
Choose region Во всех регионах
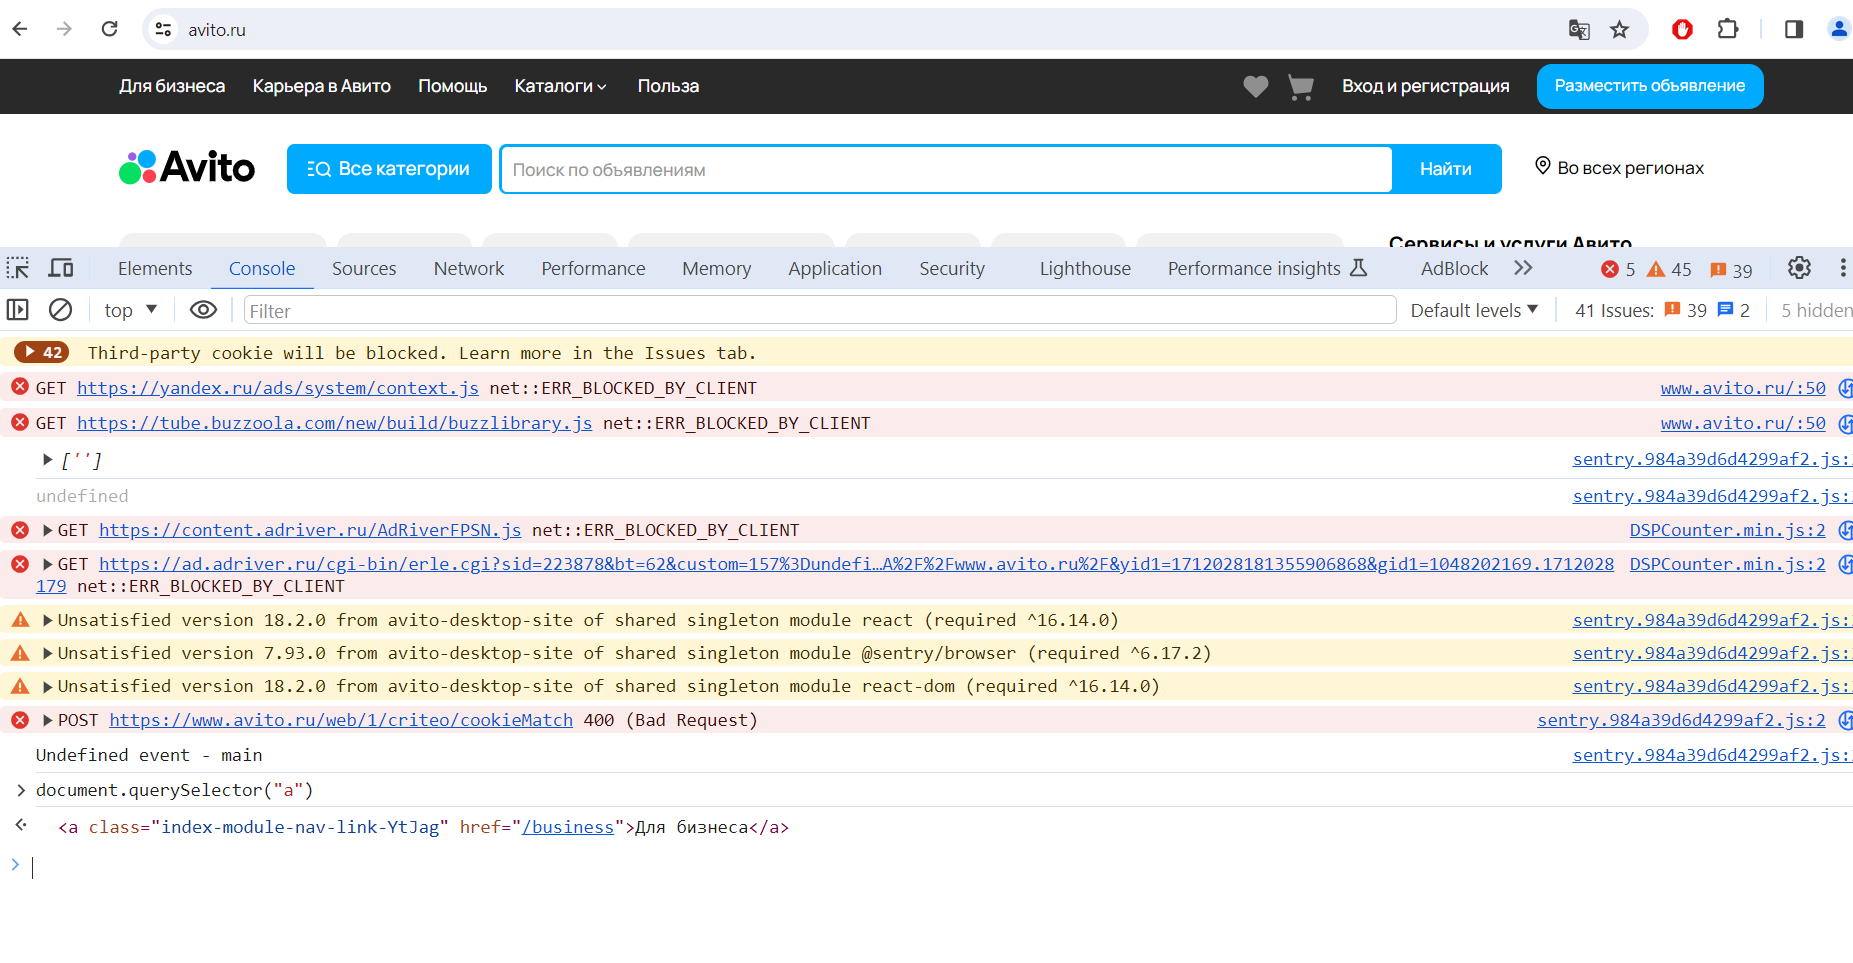tap(1620, 167)
